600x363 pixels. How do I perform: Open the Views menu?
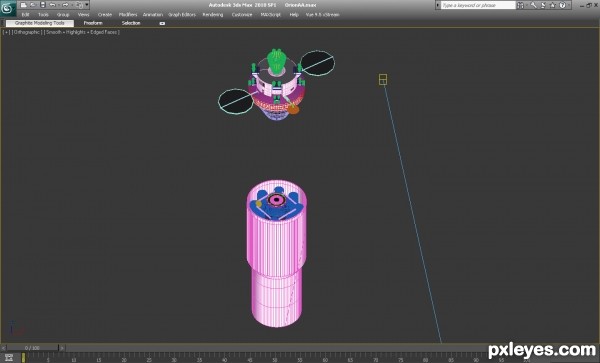click(x=83, y=15)
